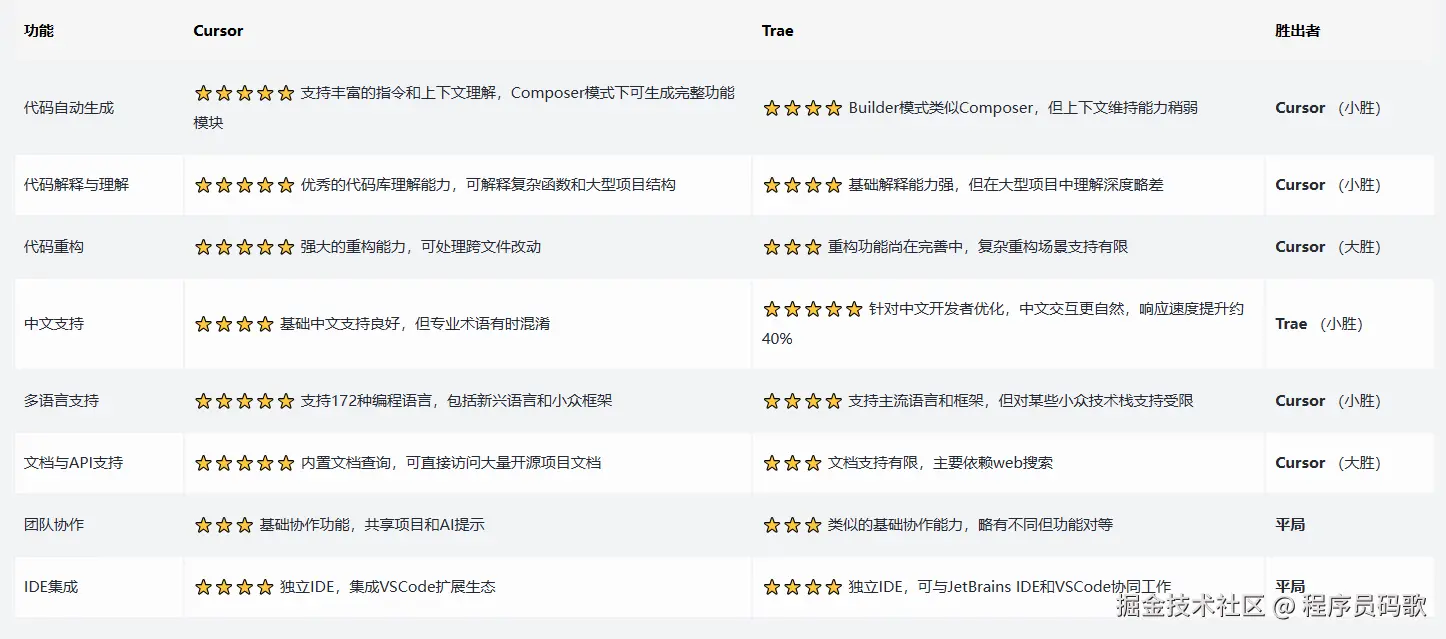
Task: Click the first star in Trae's 文档与API支持 rating
Action: point(771,463)
